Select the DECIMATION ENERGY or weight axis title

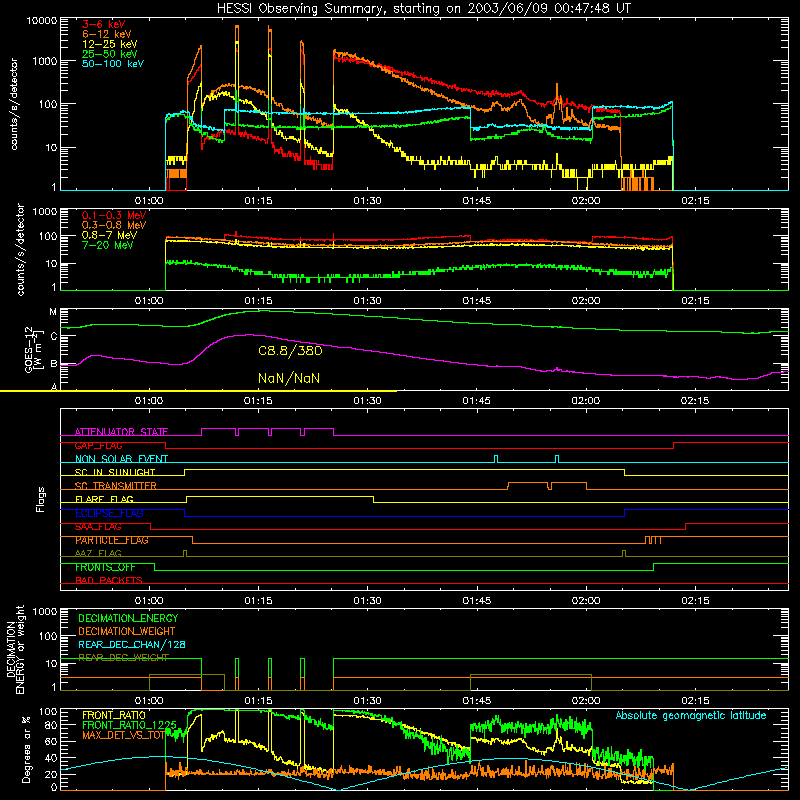(15, 649)
